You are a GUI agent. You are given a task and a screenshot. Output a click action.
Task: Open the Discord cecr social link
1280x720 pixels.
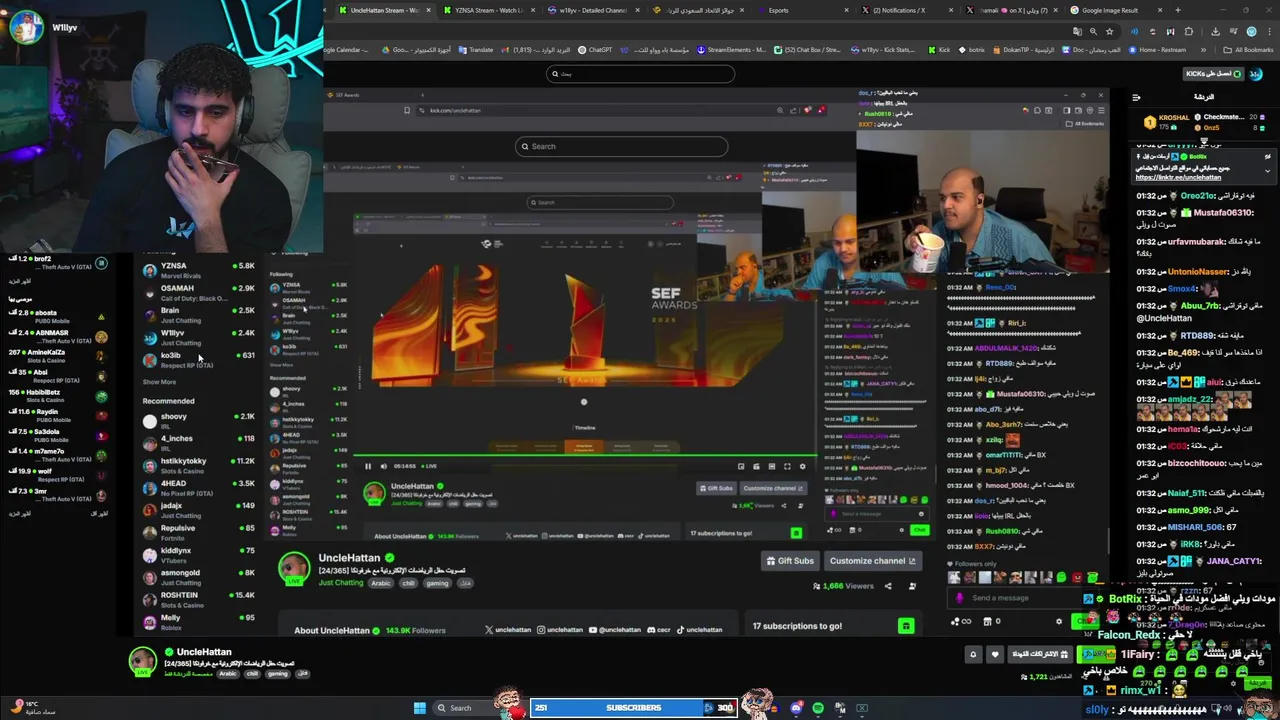(658, 630)
